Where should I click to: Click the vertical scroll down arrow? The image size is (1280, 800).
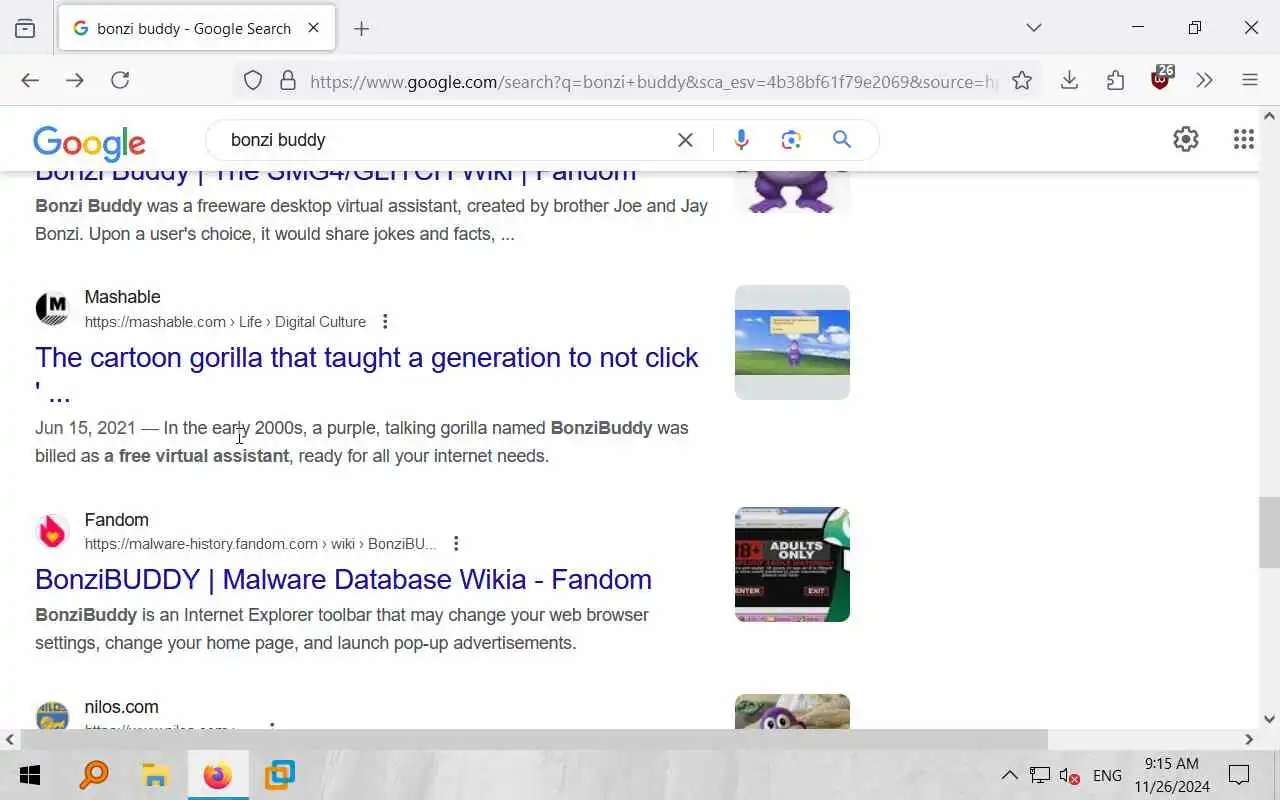tap(1269, 719)
